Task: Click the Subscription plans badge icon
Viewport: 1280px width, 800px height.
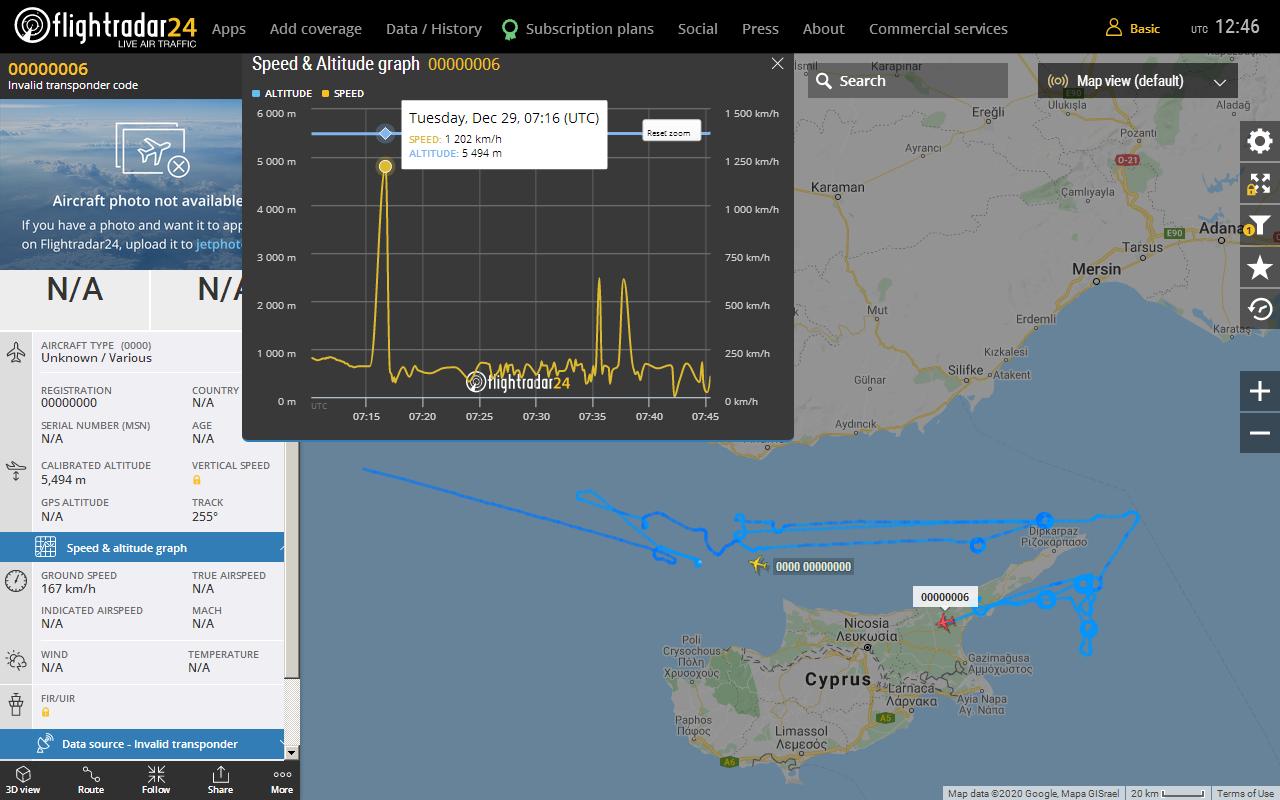Action: [x=510, y=29]
